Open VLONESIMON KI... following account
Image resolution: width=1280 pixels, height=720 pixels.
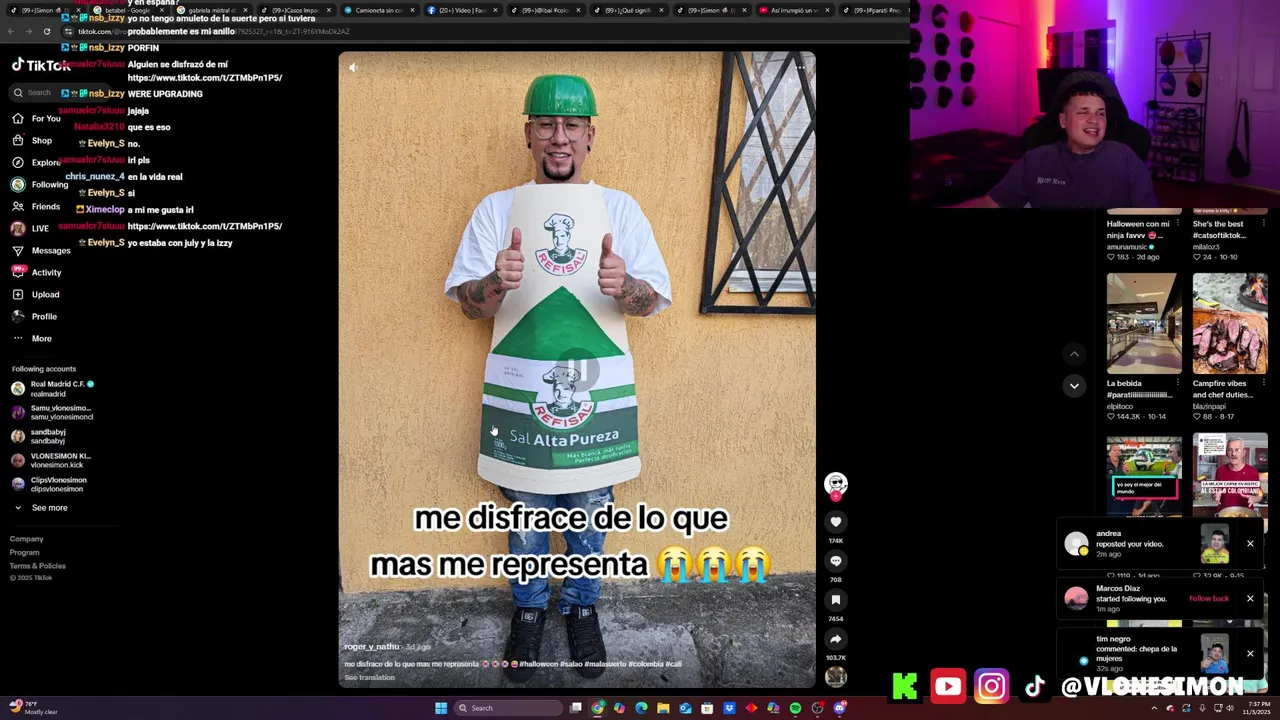click(52, 460)
